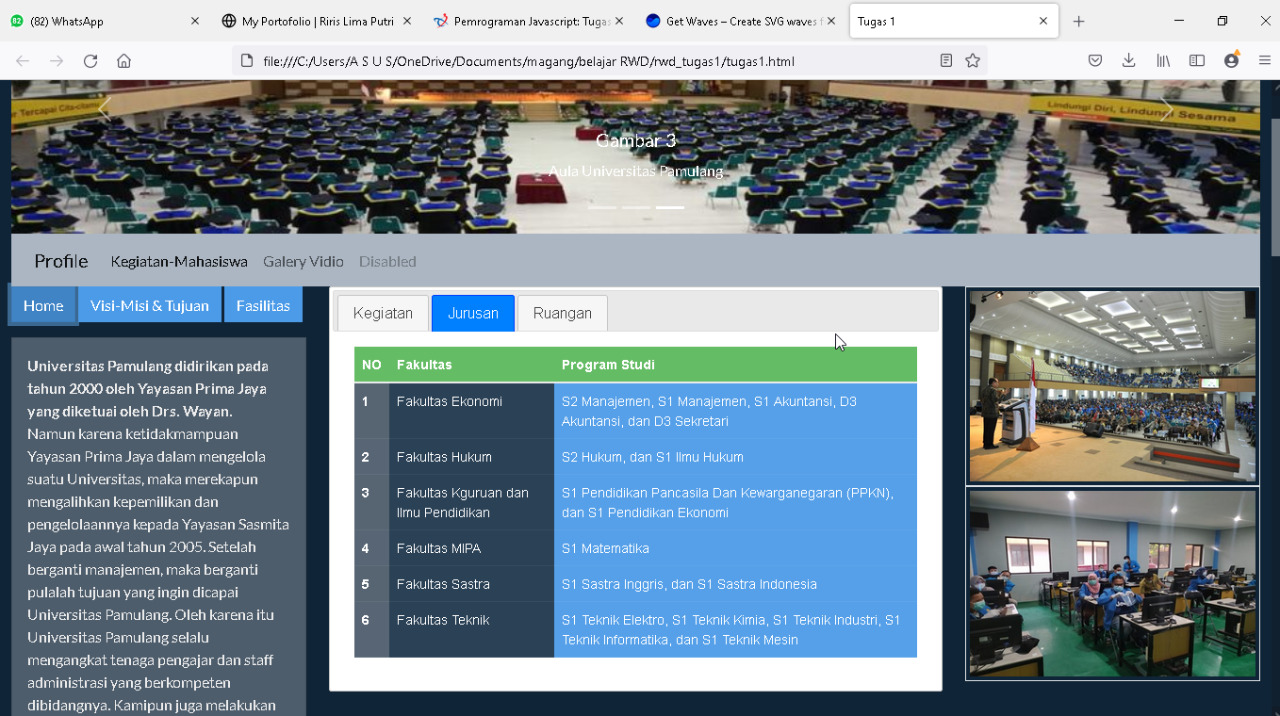Open the auditorium ceremony photo thumbnail

pyautogui.click(x=1112, y=386)
